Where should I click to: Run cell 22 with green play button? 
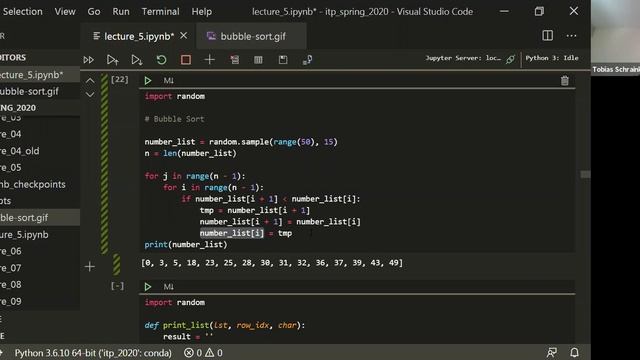point(148,80)
